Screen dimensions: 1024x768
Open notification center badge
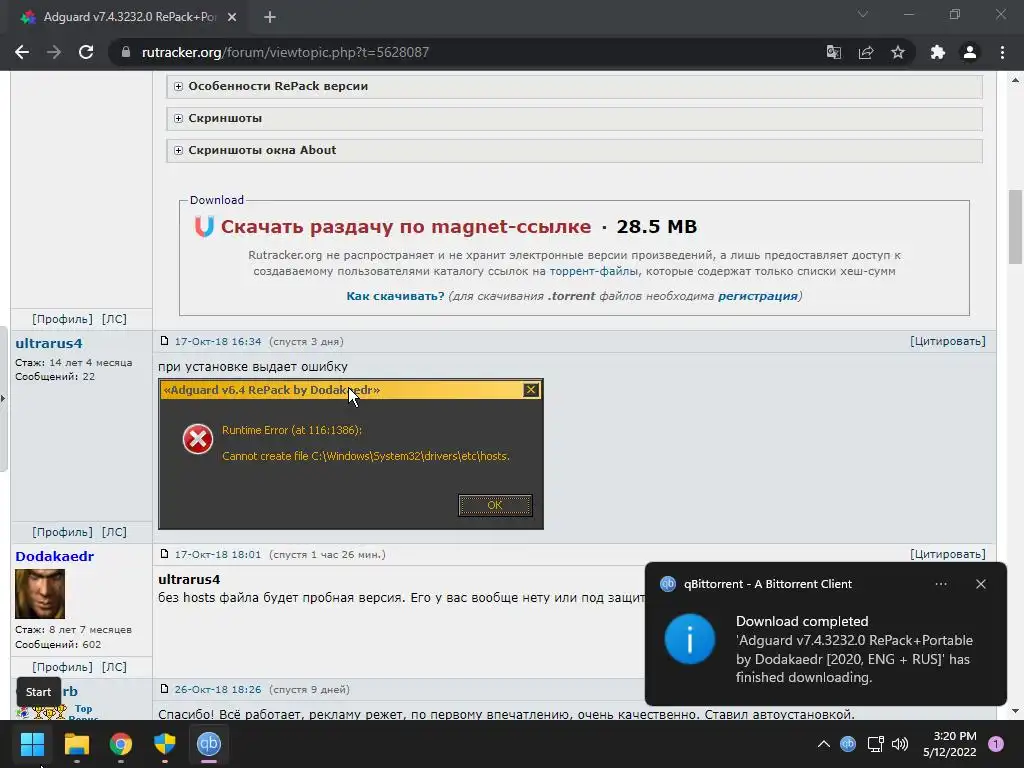point(996,744)
